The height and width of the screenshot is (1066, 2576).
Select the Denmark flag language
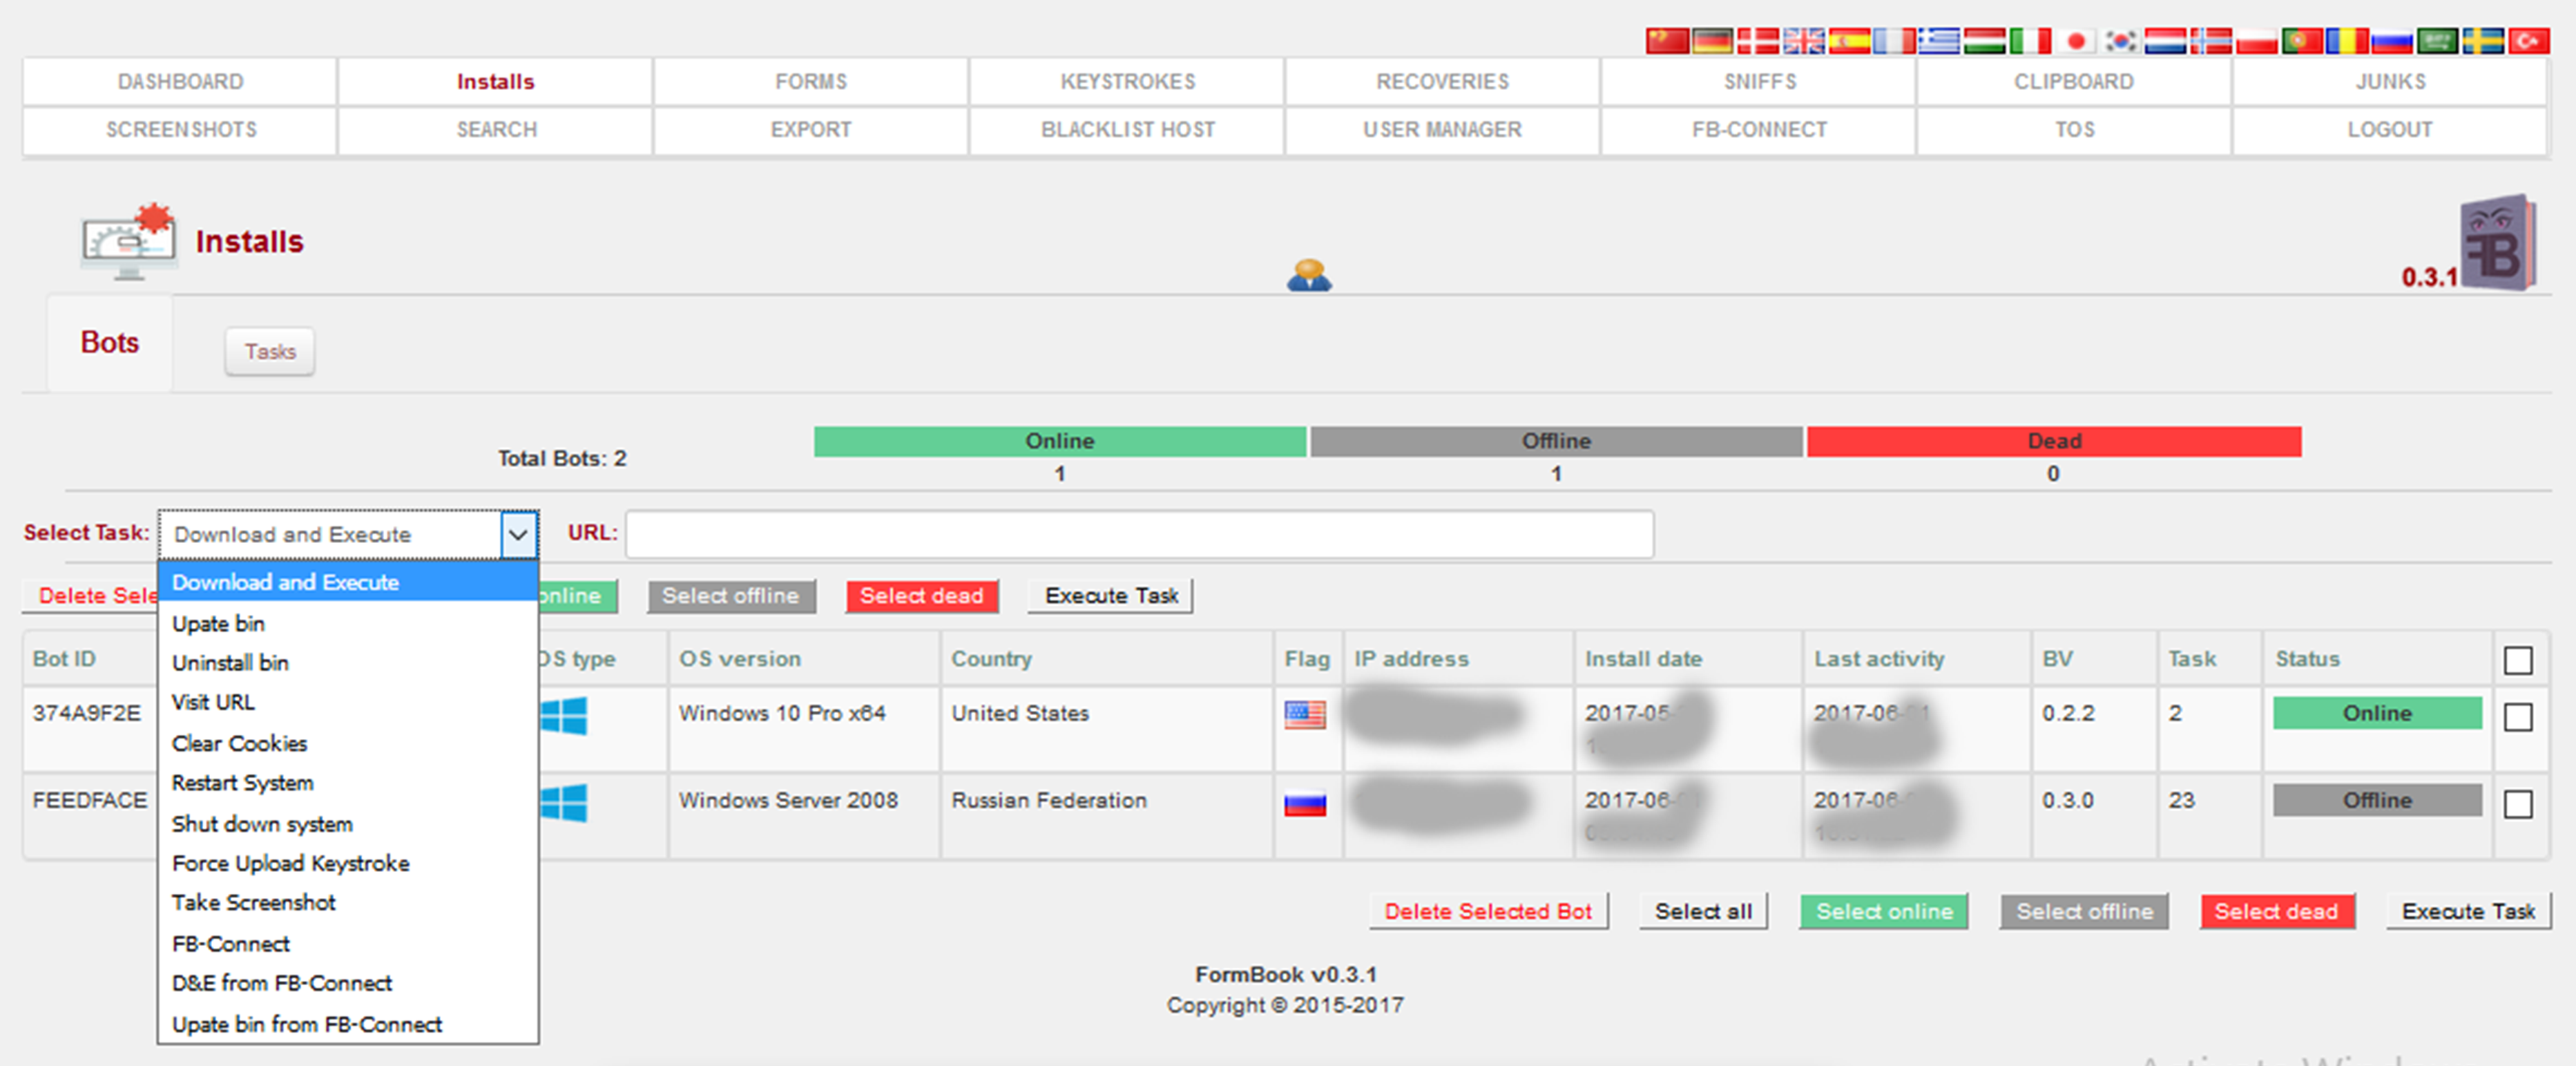pyautogui.click(x=1757, y=41)
